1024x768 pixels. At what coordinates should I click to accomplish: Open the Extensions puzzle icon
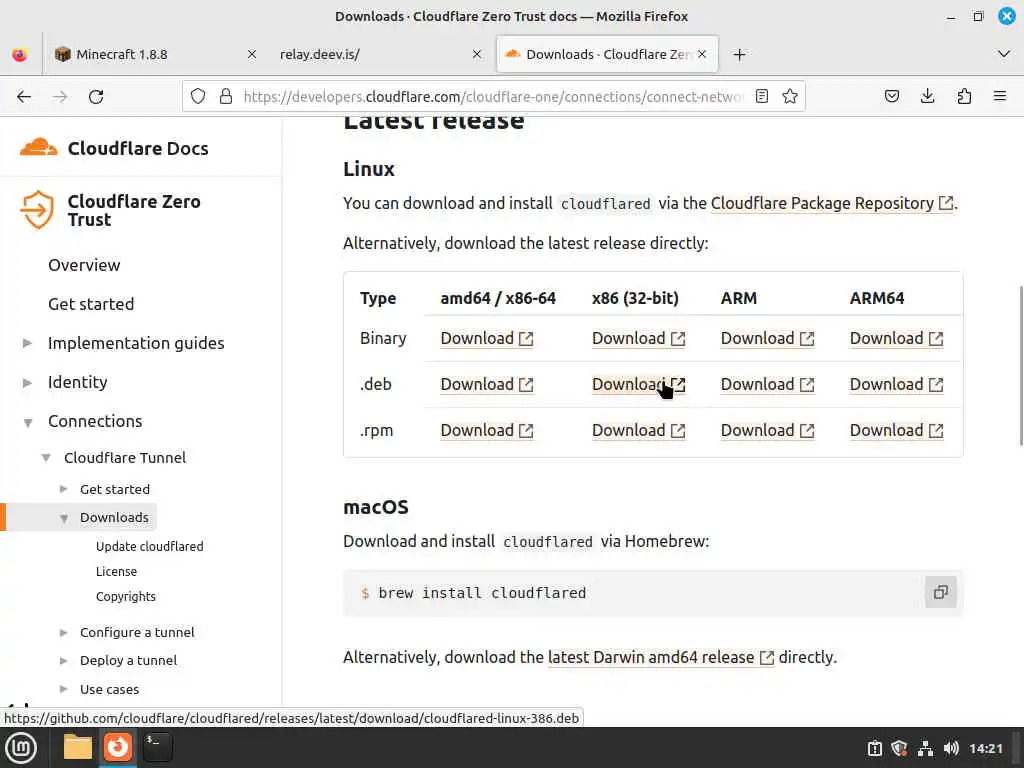(x=964, y=97)
